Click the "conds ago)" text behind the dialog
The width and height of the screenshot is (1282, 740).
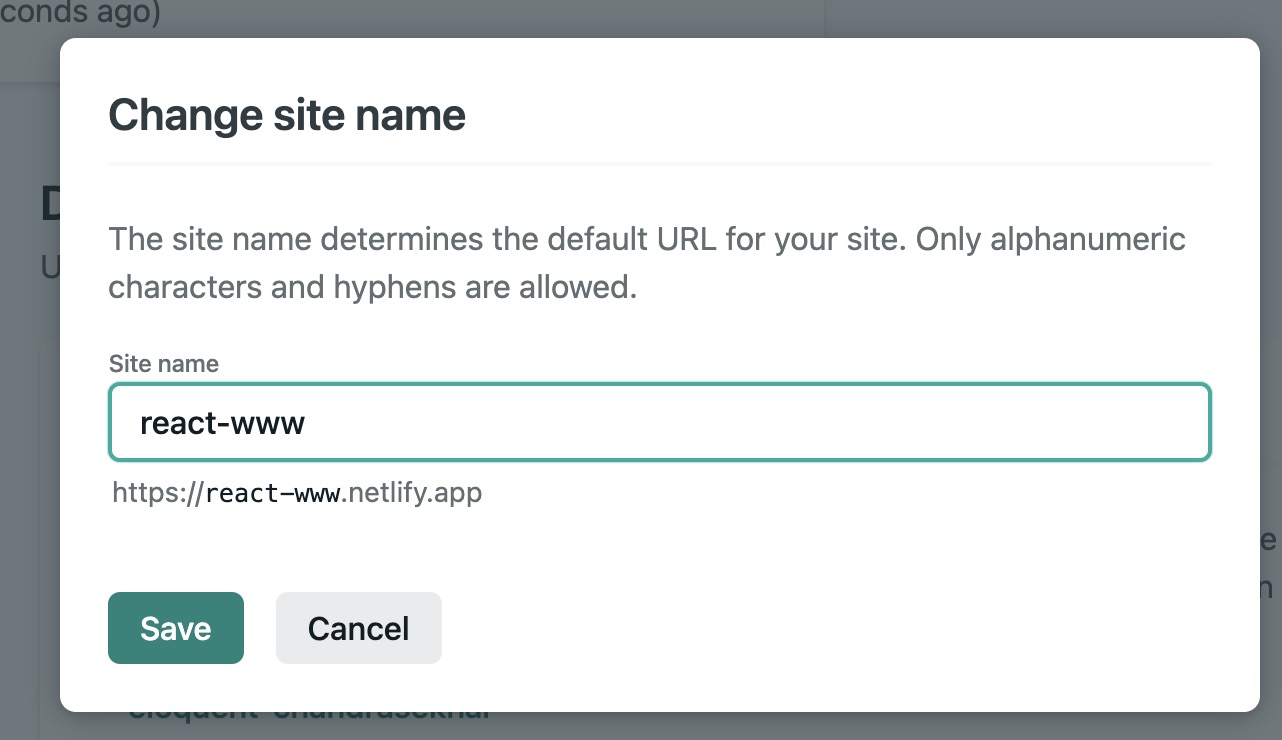coord(80,15)
